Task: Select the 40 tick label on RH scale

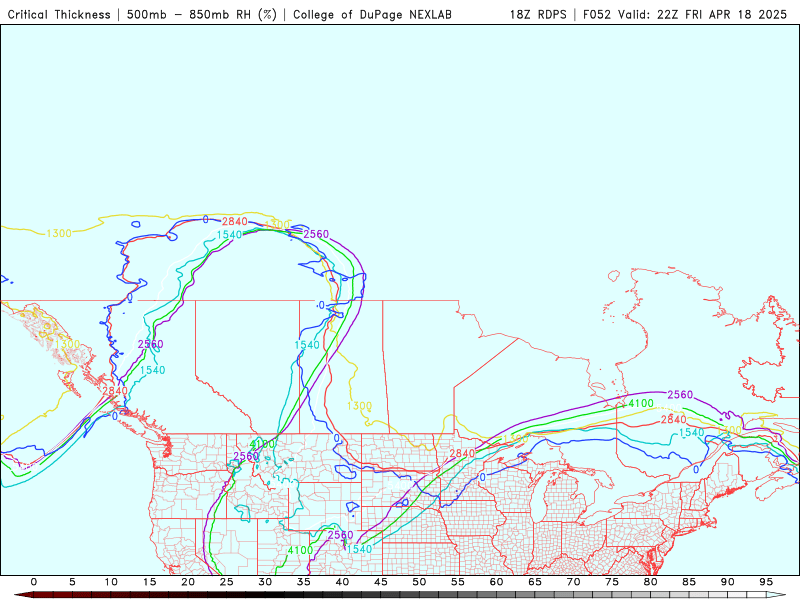Action: click(x=342, y=582)
